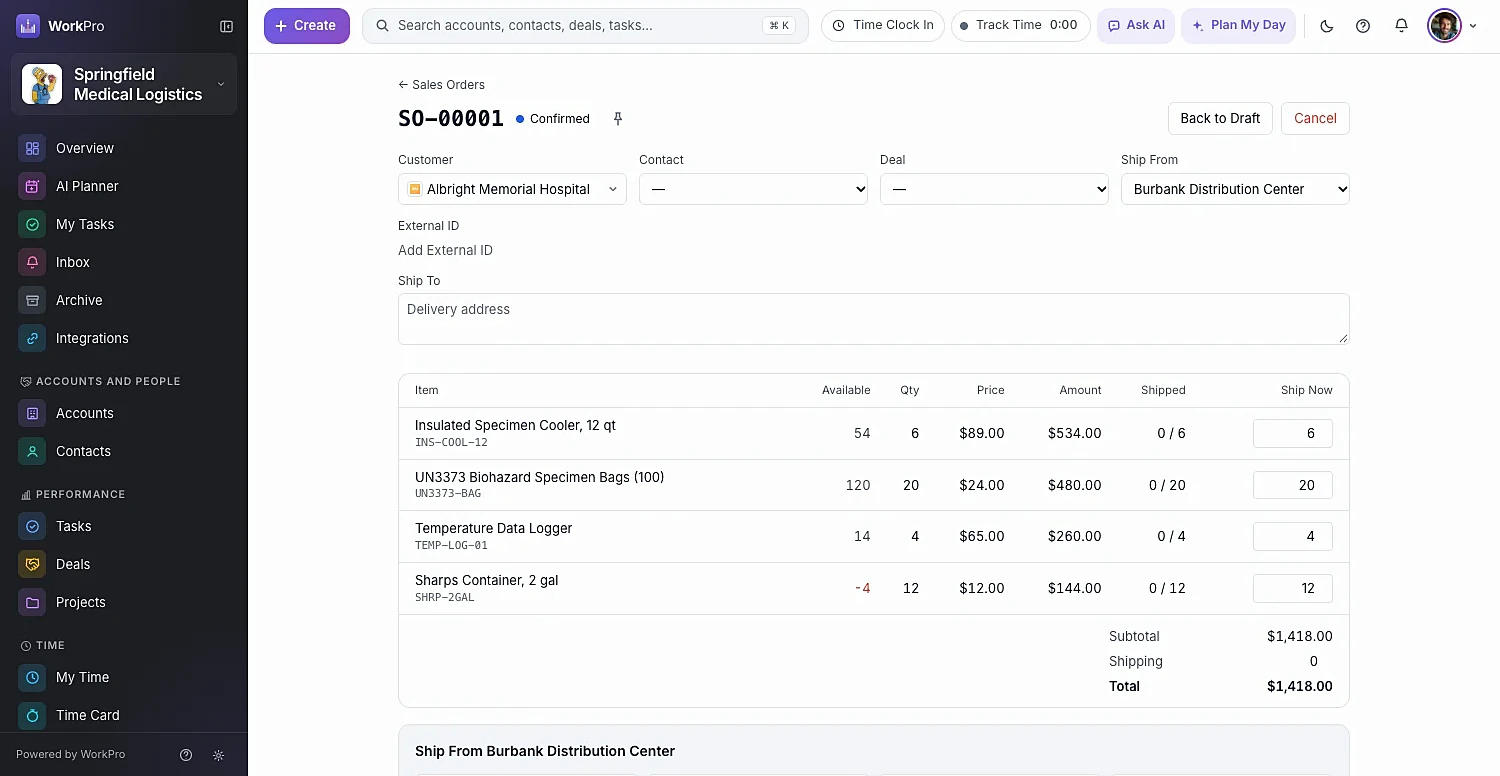
Task: Open the Time Card stopwatch icon
Action: pyautogui.click(x=32, y=715)
